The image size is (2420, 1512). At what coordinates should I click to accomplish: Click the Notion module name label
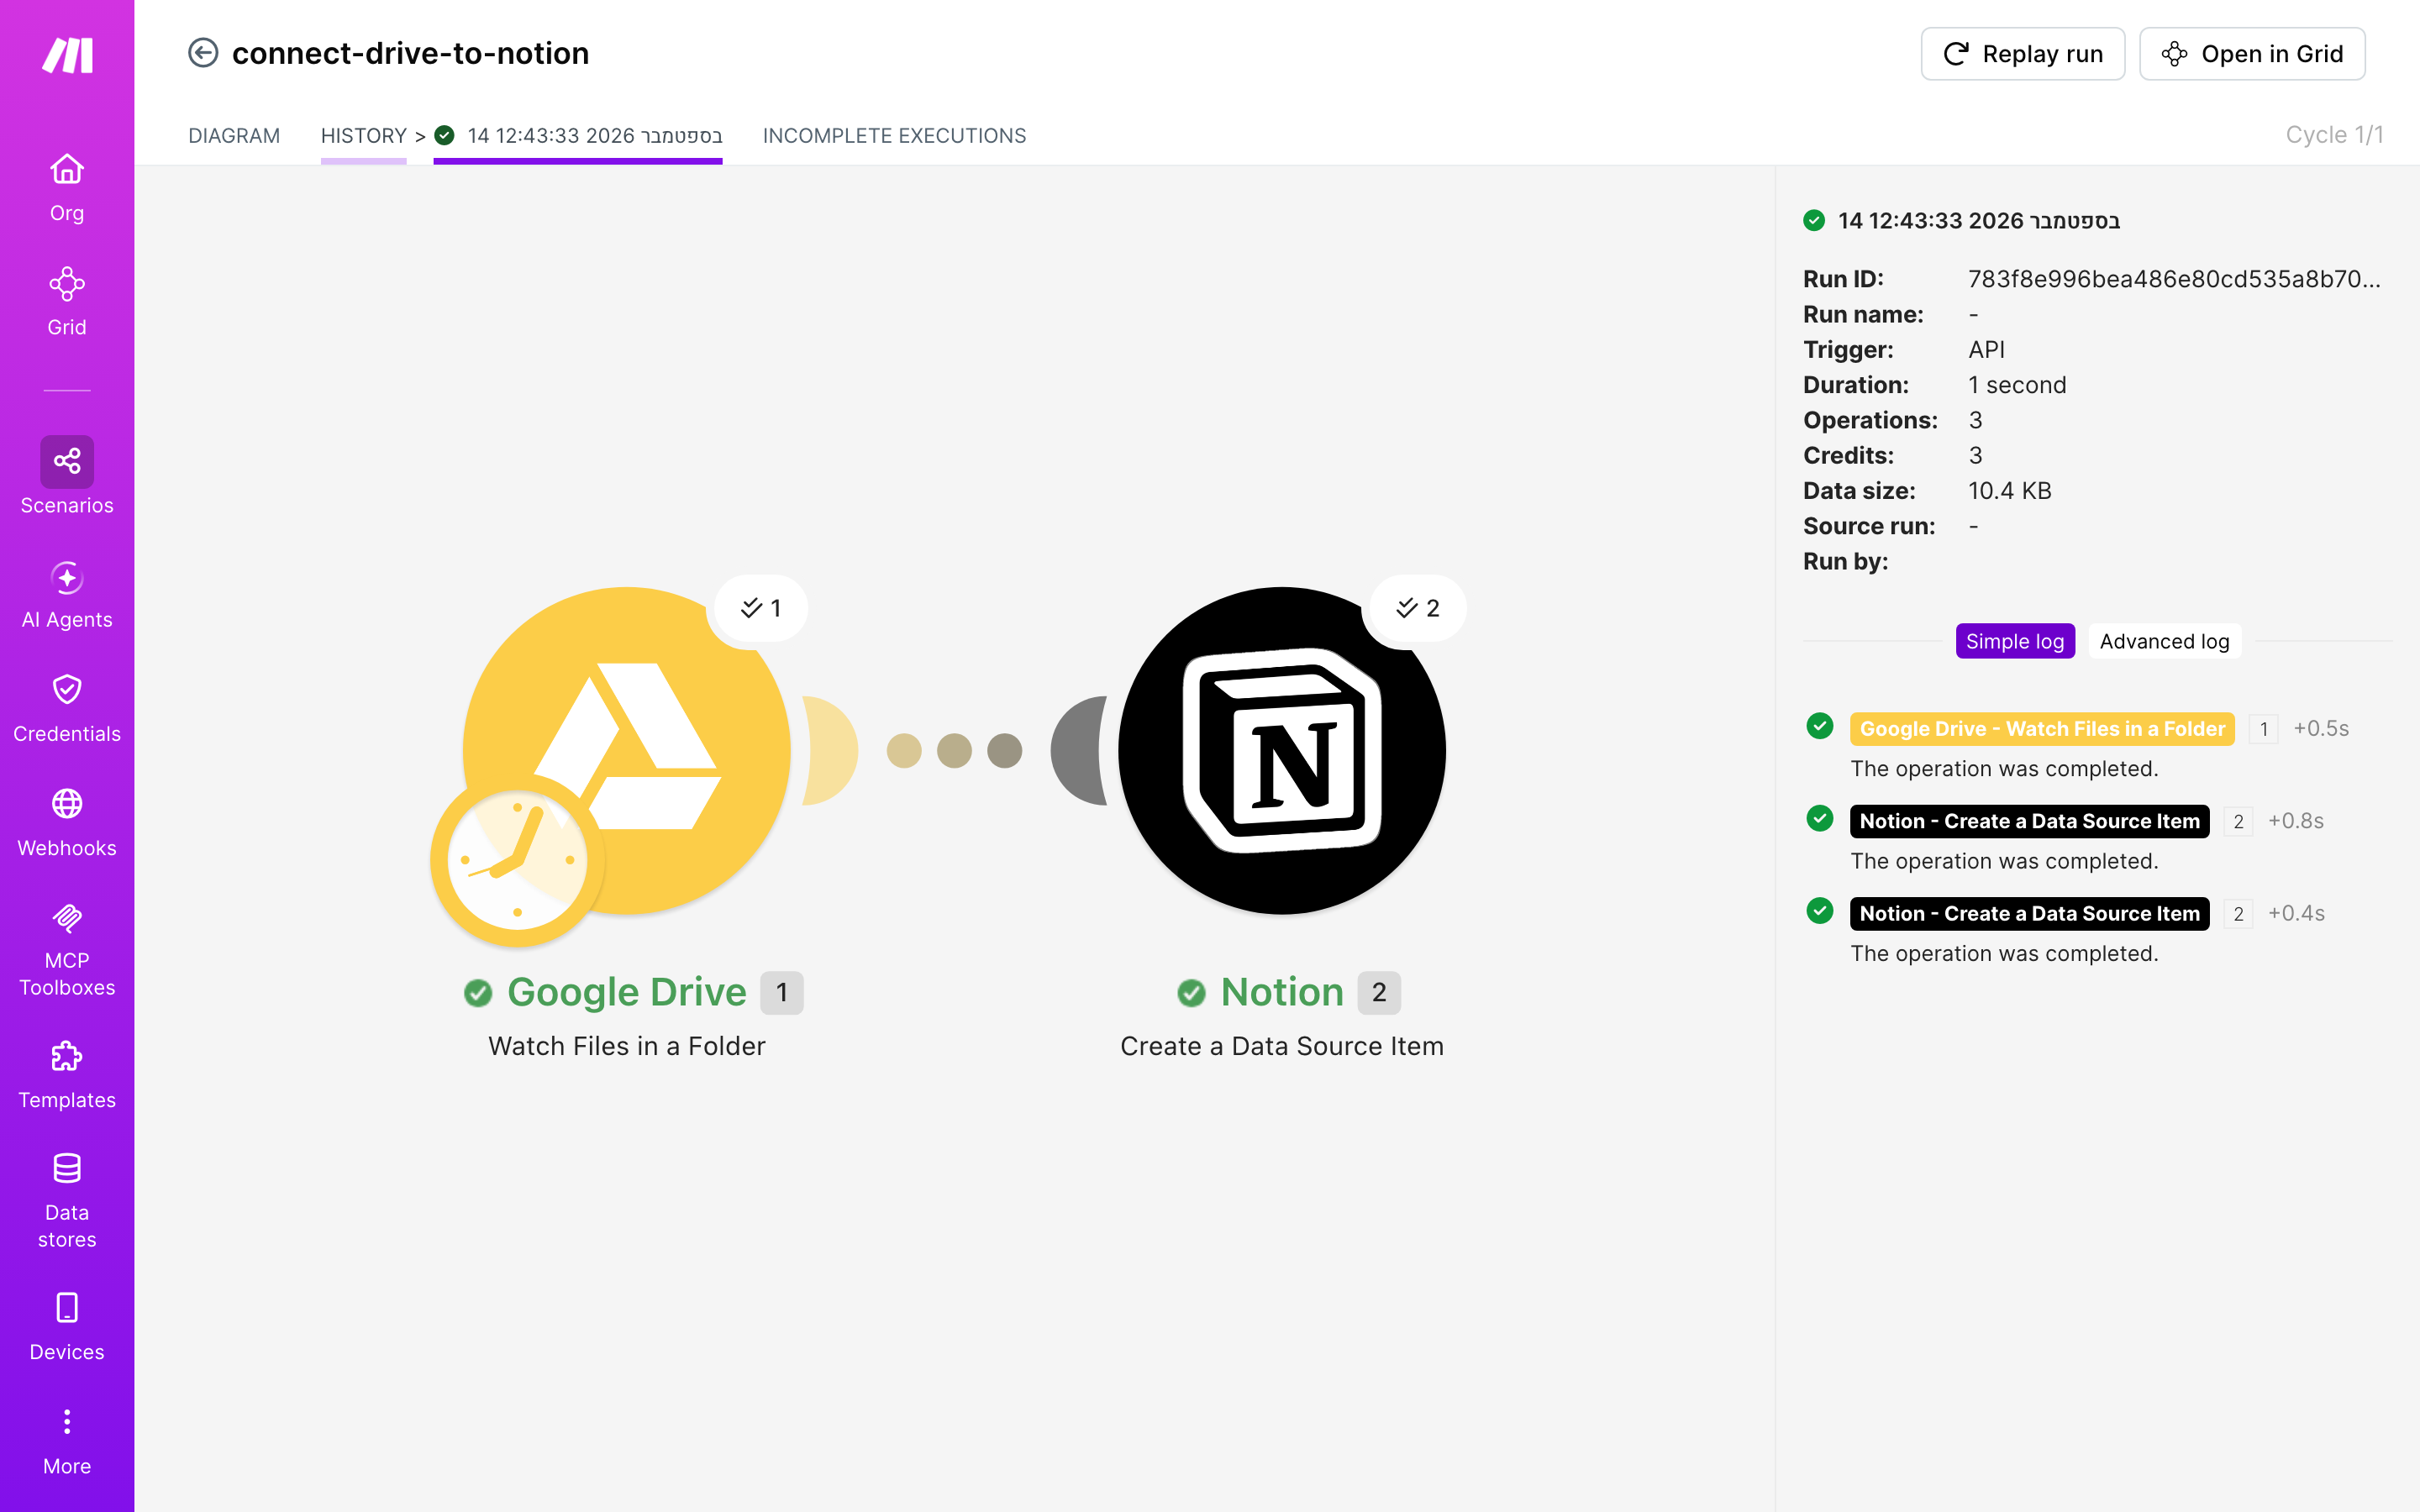pos(1282,992)
